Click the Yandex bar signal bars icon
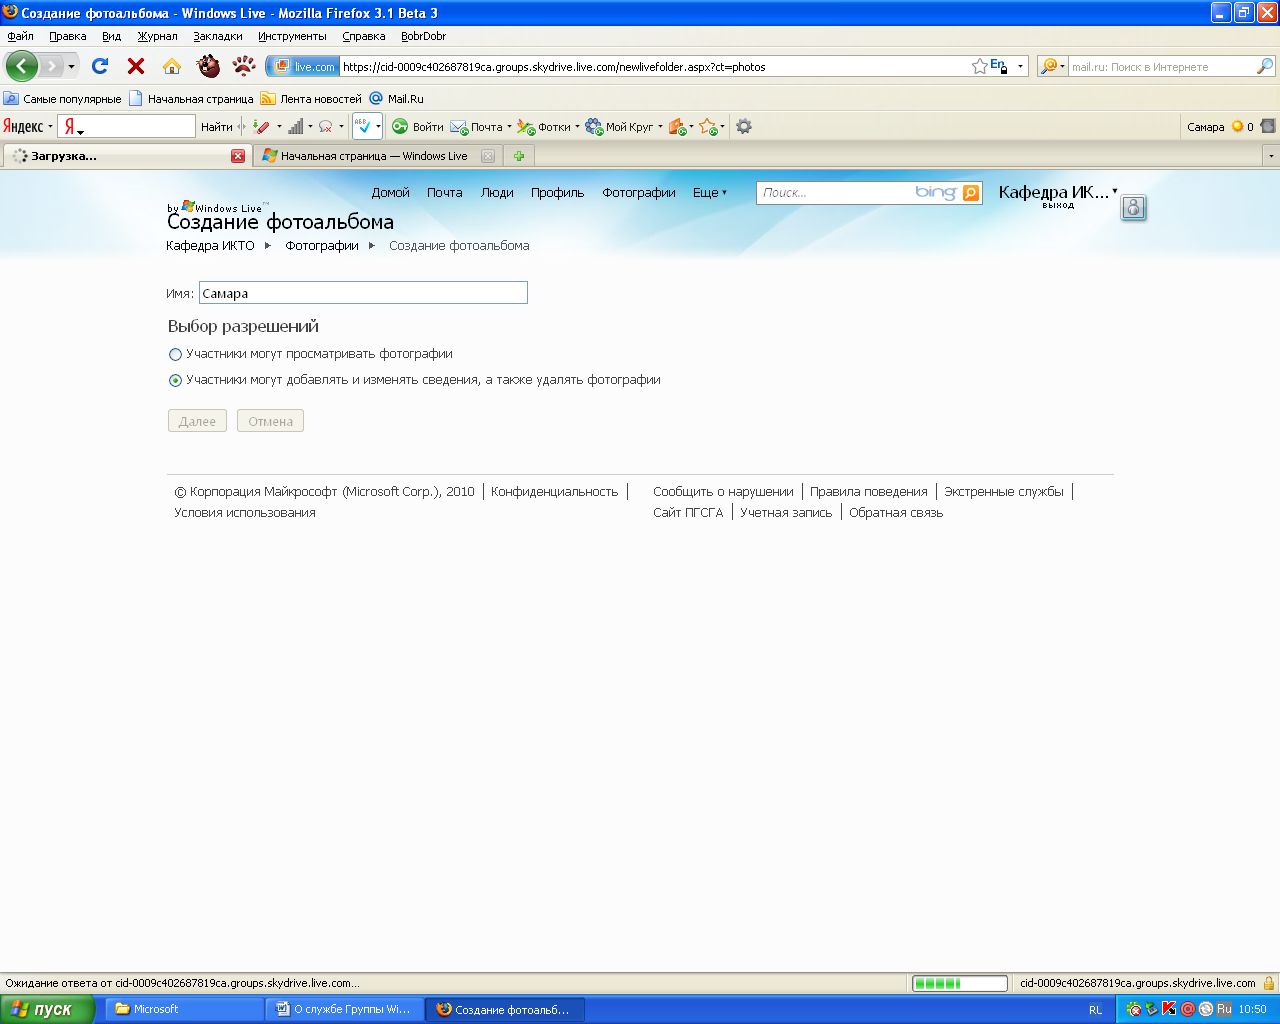The height and width of the screenshot is (1024, 1280). (x=295, y=127)
